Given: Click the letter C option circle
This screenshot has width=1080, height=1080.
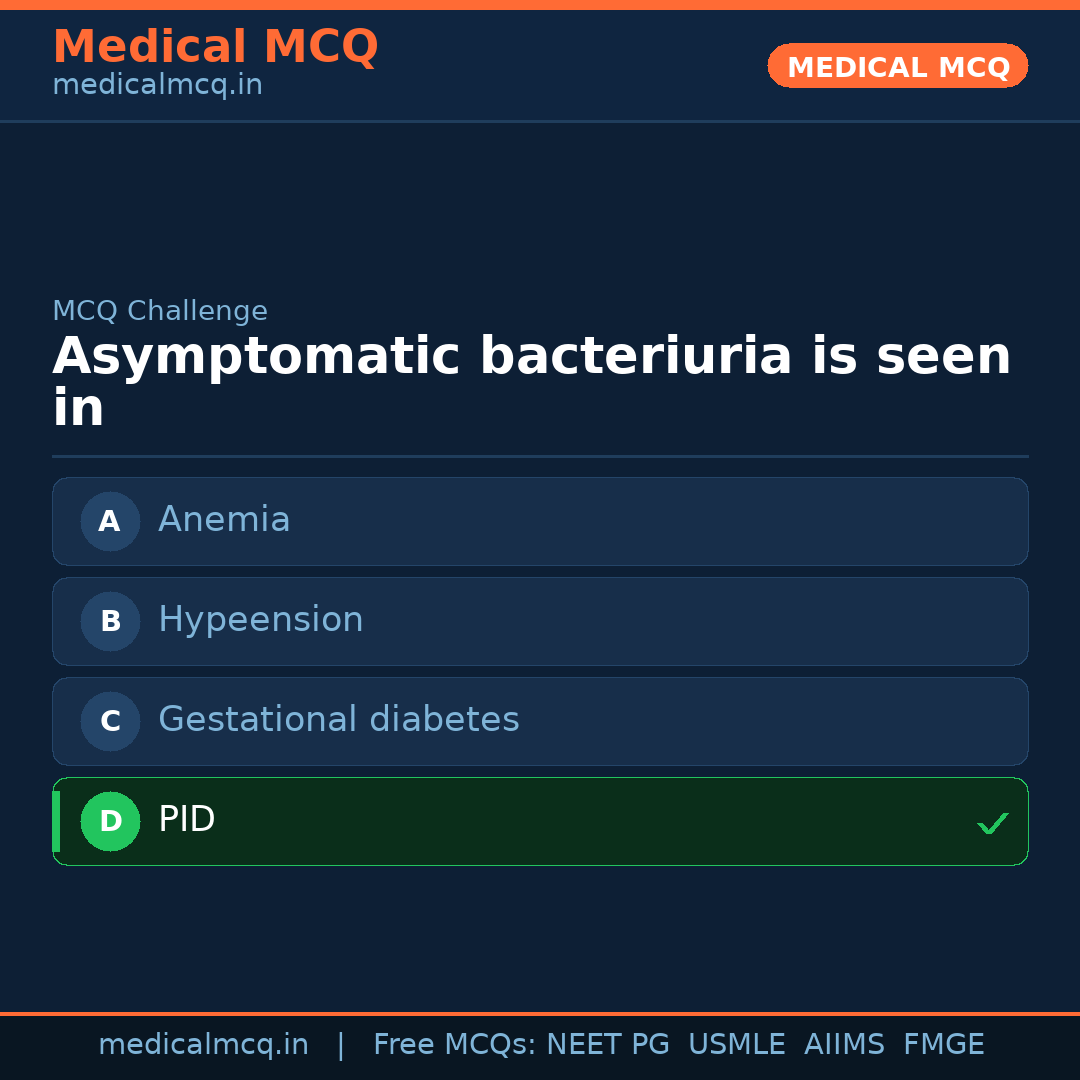Looking at the screenshot, I should tap(110, 721).
